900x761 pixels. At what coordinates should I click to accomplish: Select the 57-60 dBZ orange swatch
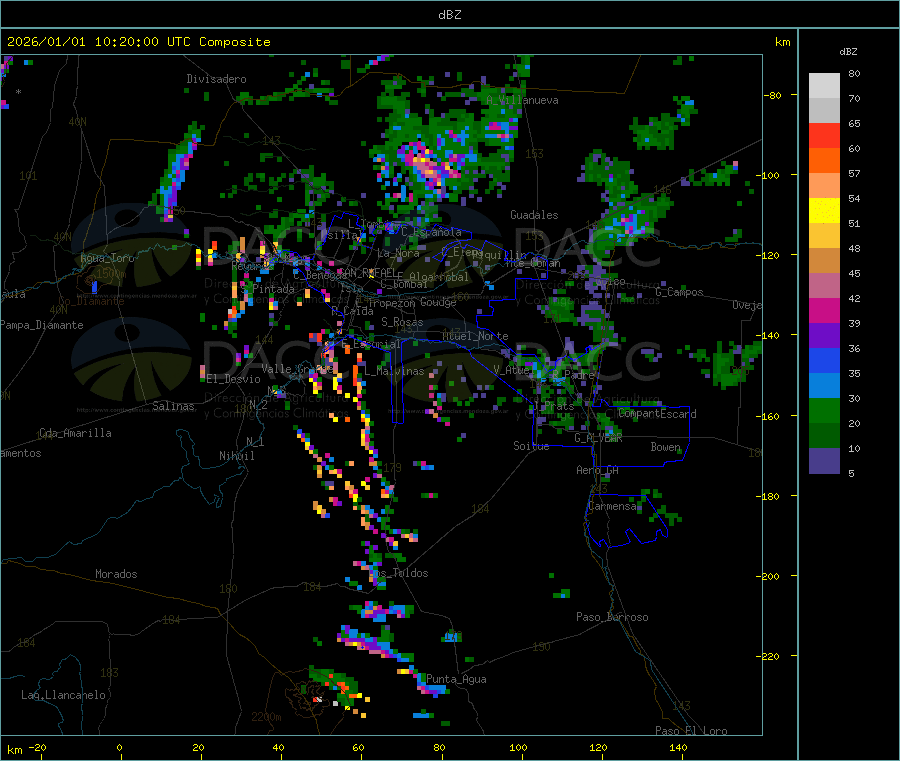coord(824,161)
